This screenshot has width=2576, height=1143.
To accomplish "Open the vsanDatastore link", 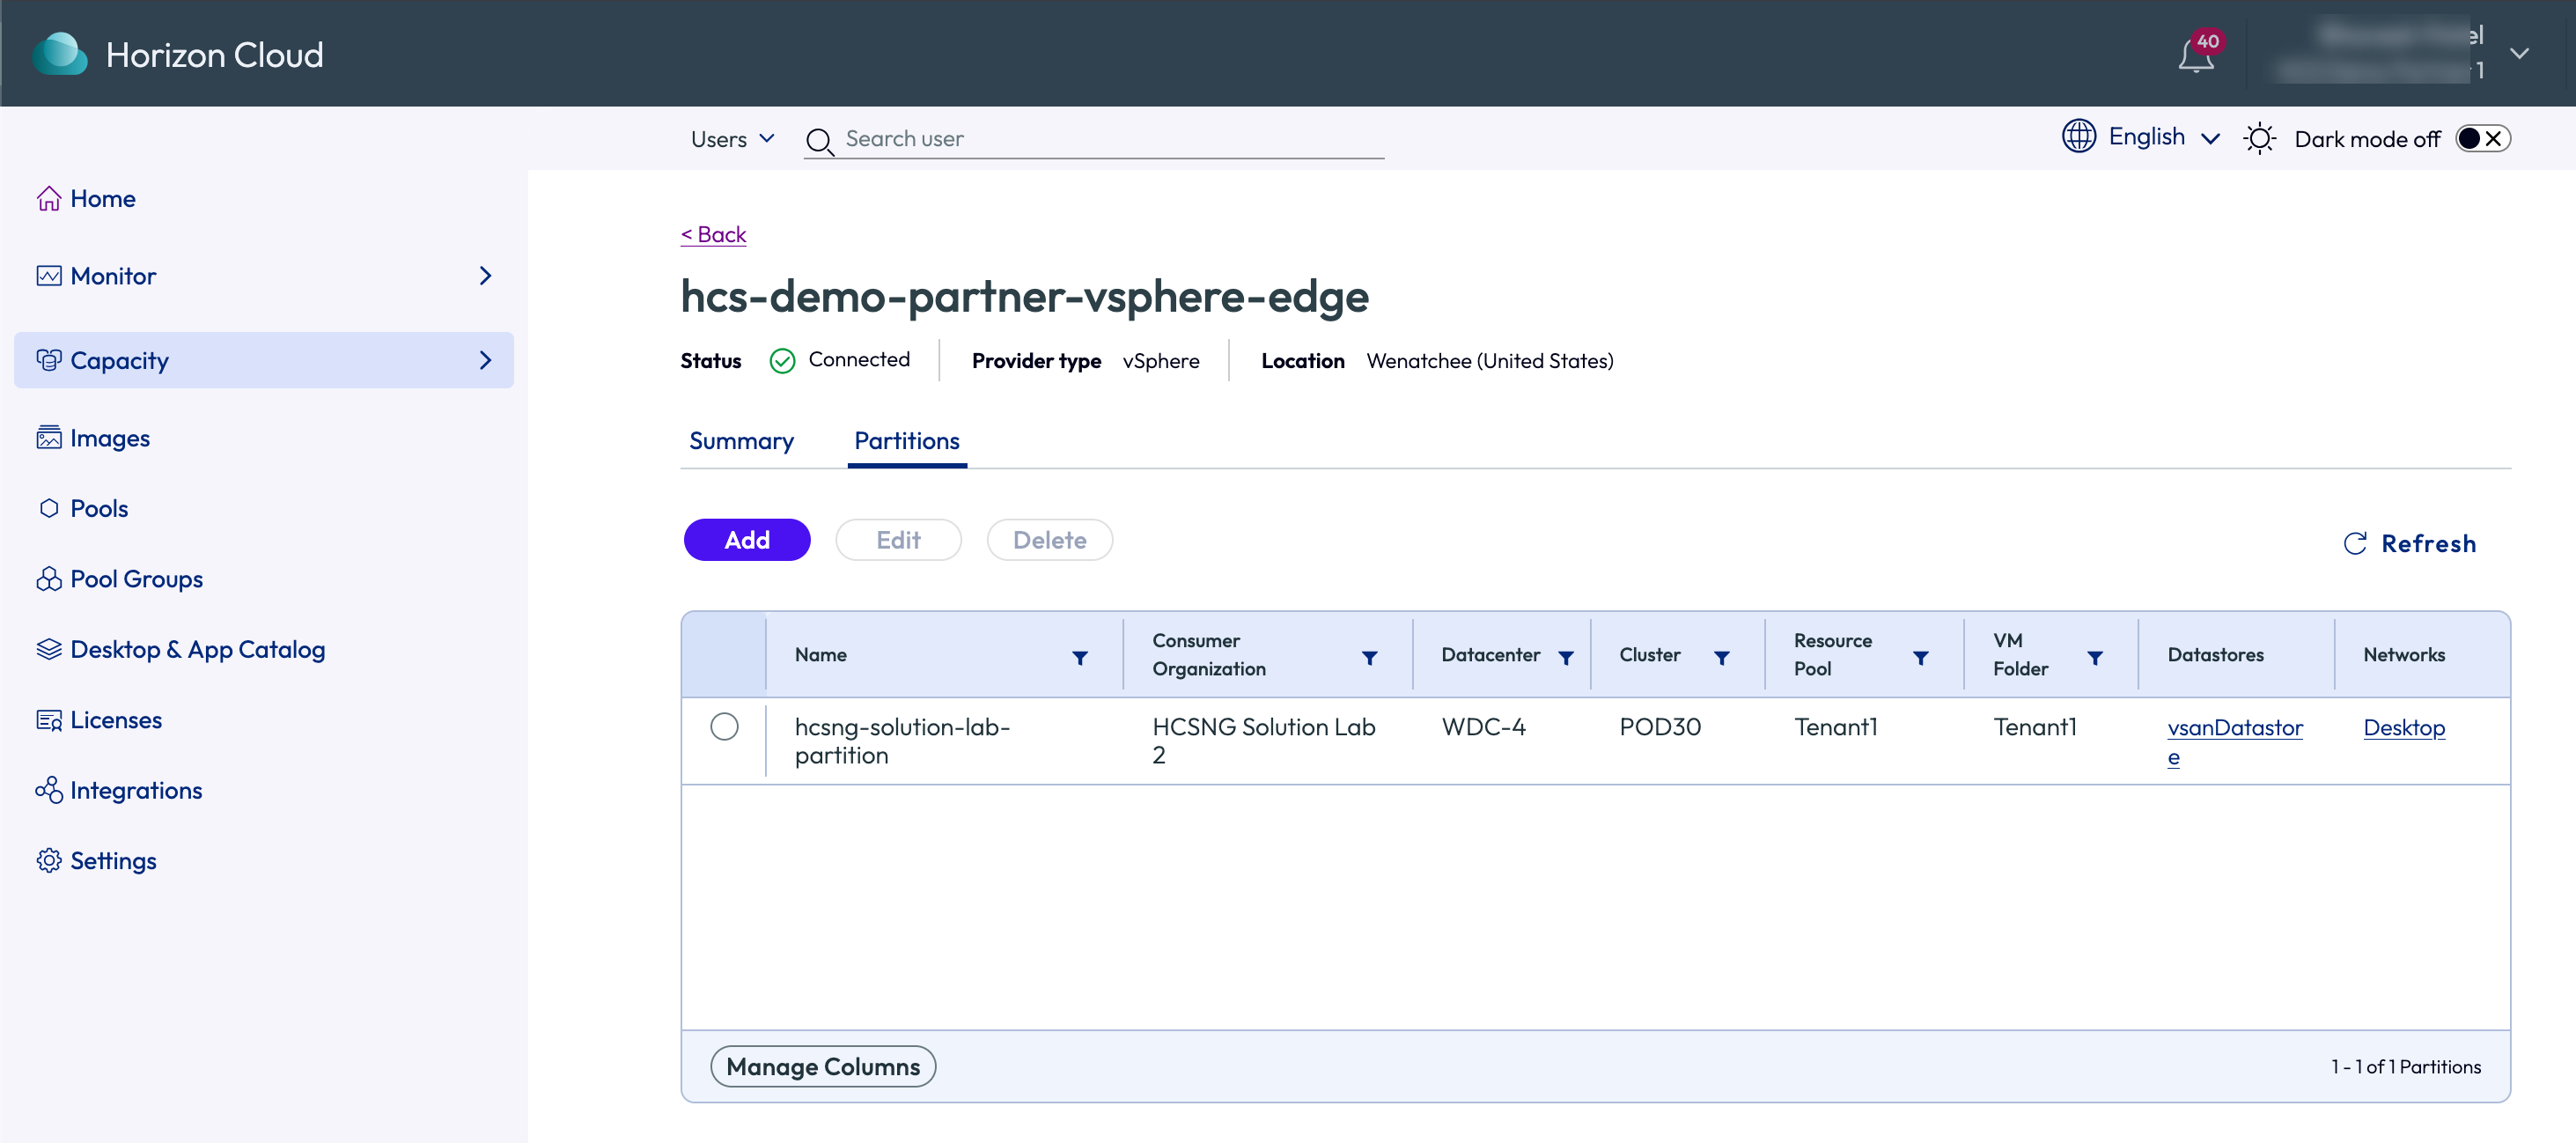I will 2235,741.
